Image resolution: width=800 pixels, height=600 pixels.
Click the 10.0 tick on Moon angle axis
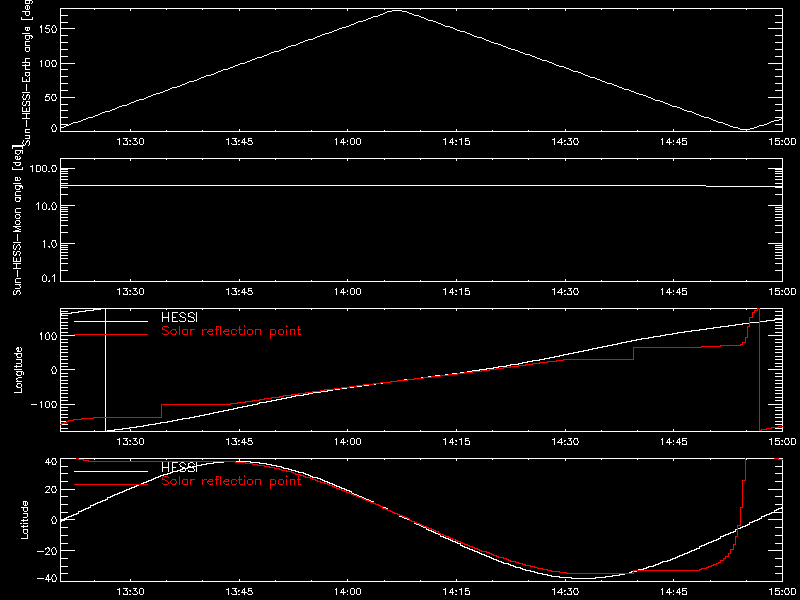(x=45, y=206)
